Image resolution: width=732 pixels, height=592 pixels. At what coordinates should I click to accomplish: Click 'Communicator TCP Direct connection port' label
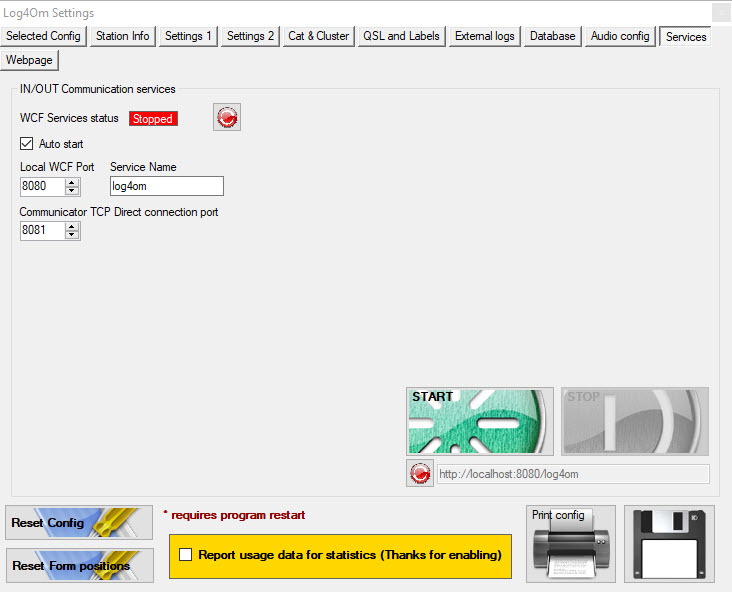pyautogui.click(x=119, y=212)
